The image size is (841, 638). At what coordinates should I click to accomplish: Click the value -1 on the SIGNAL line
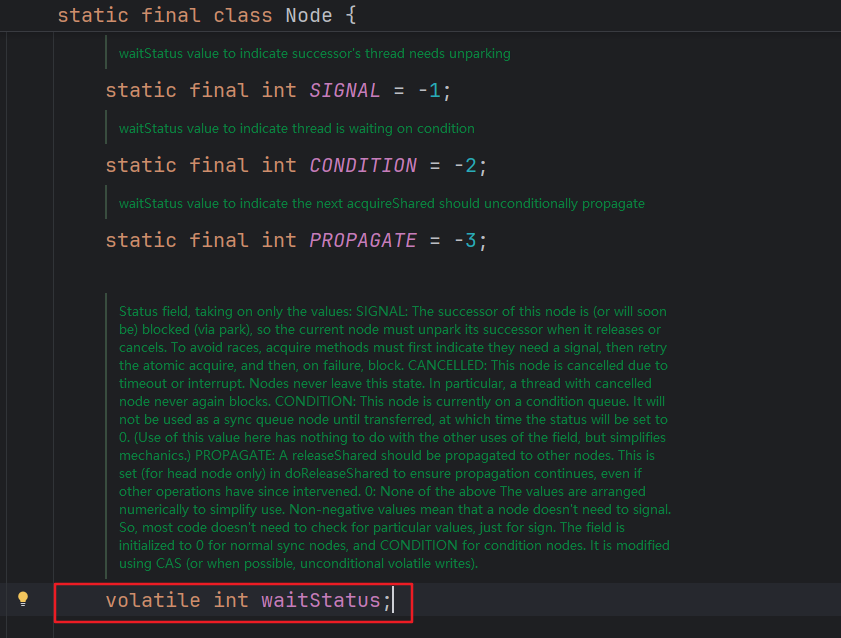coord(430,90)
